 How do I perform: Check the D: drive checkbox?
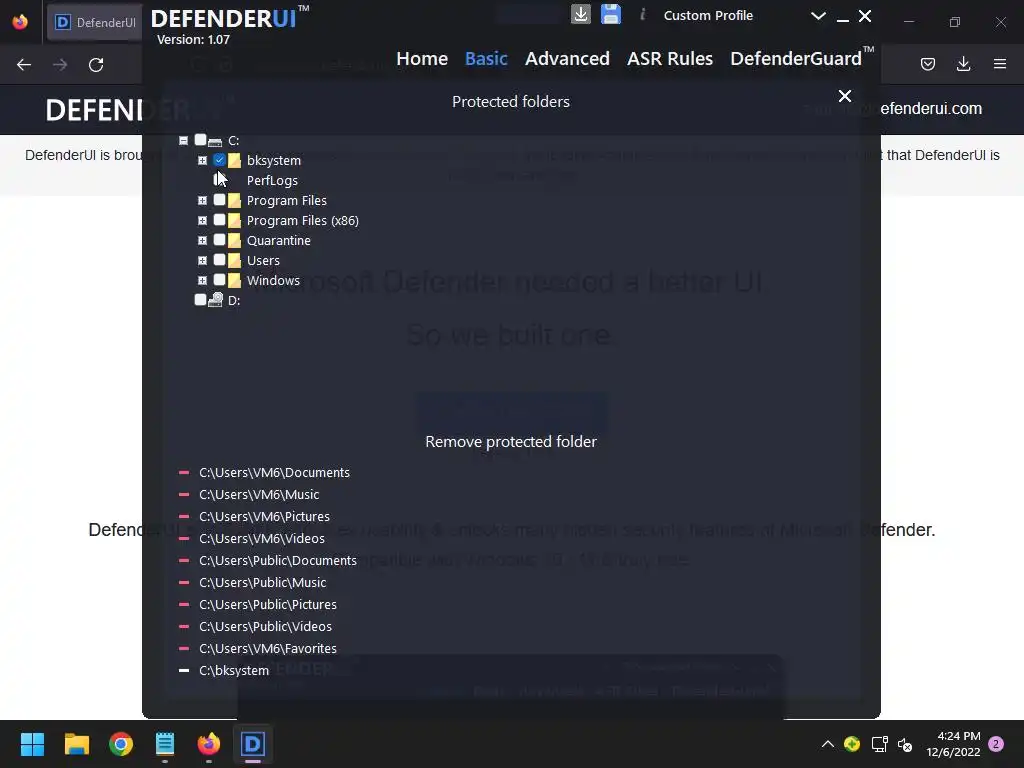tap(200, 299)
